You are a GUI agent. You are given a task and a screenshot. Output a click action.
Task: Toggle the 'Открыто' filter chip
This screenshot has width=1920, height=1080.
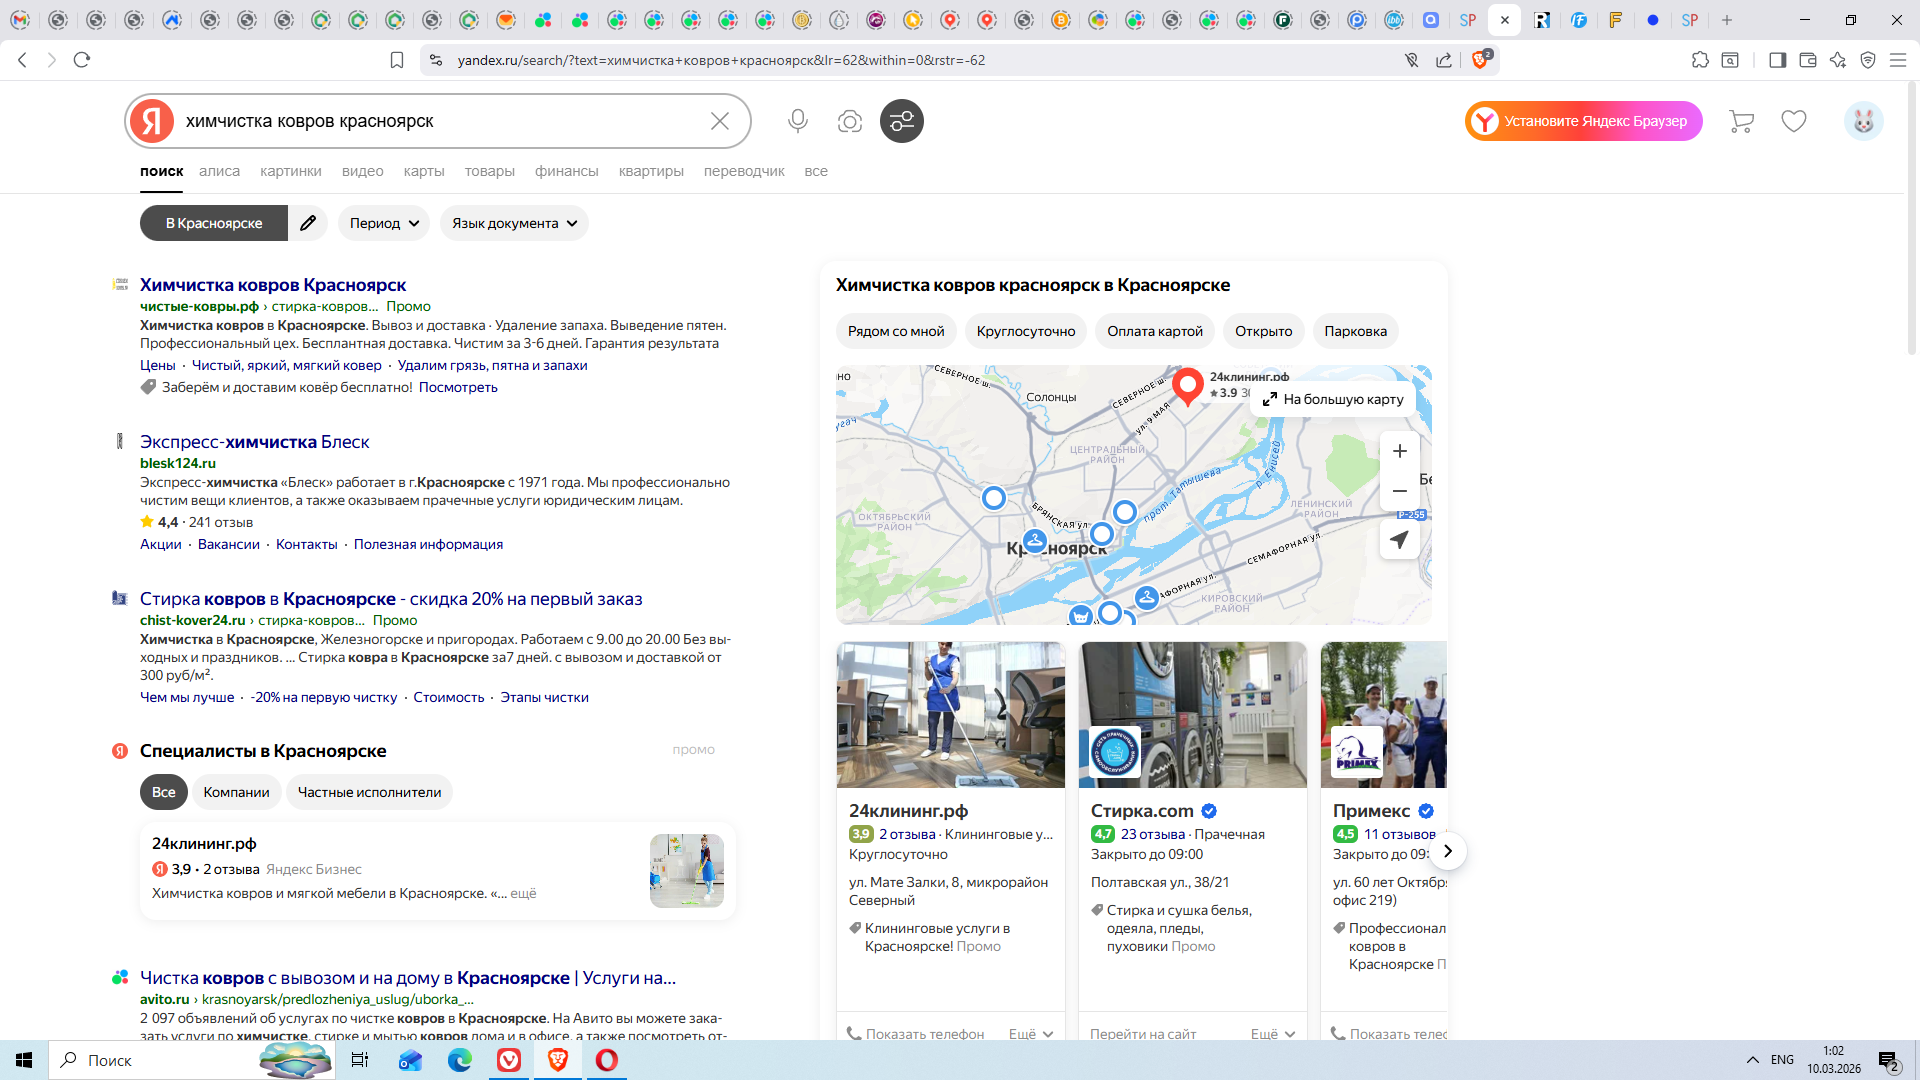1263,331
